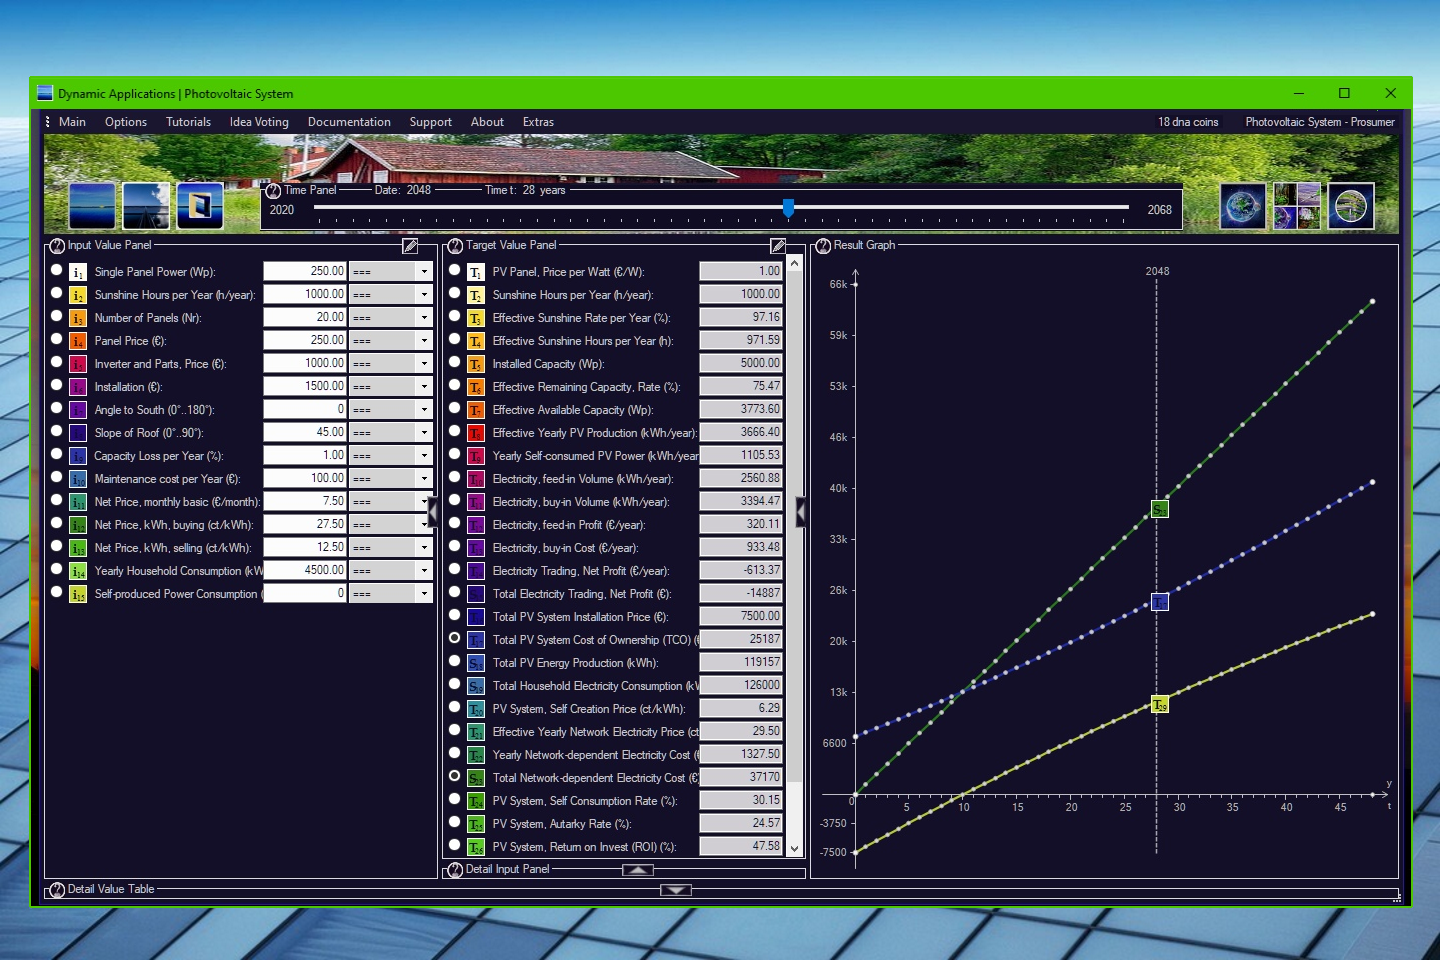
Task: Click the Time Panel help icon
Action: [x=273, y=191]
